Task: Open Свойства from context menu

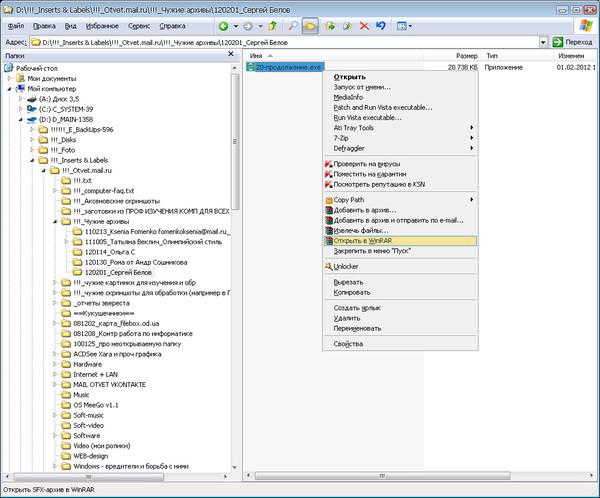Action: (400, 344)
